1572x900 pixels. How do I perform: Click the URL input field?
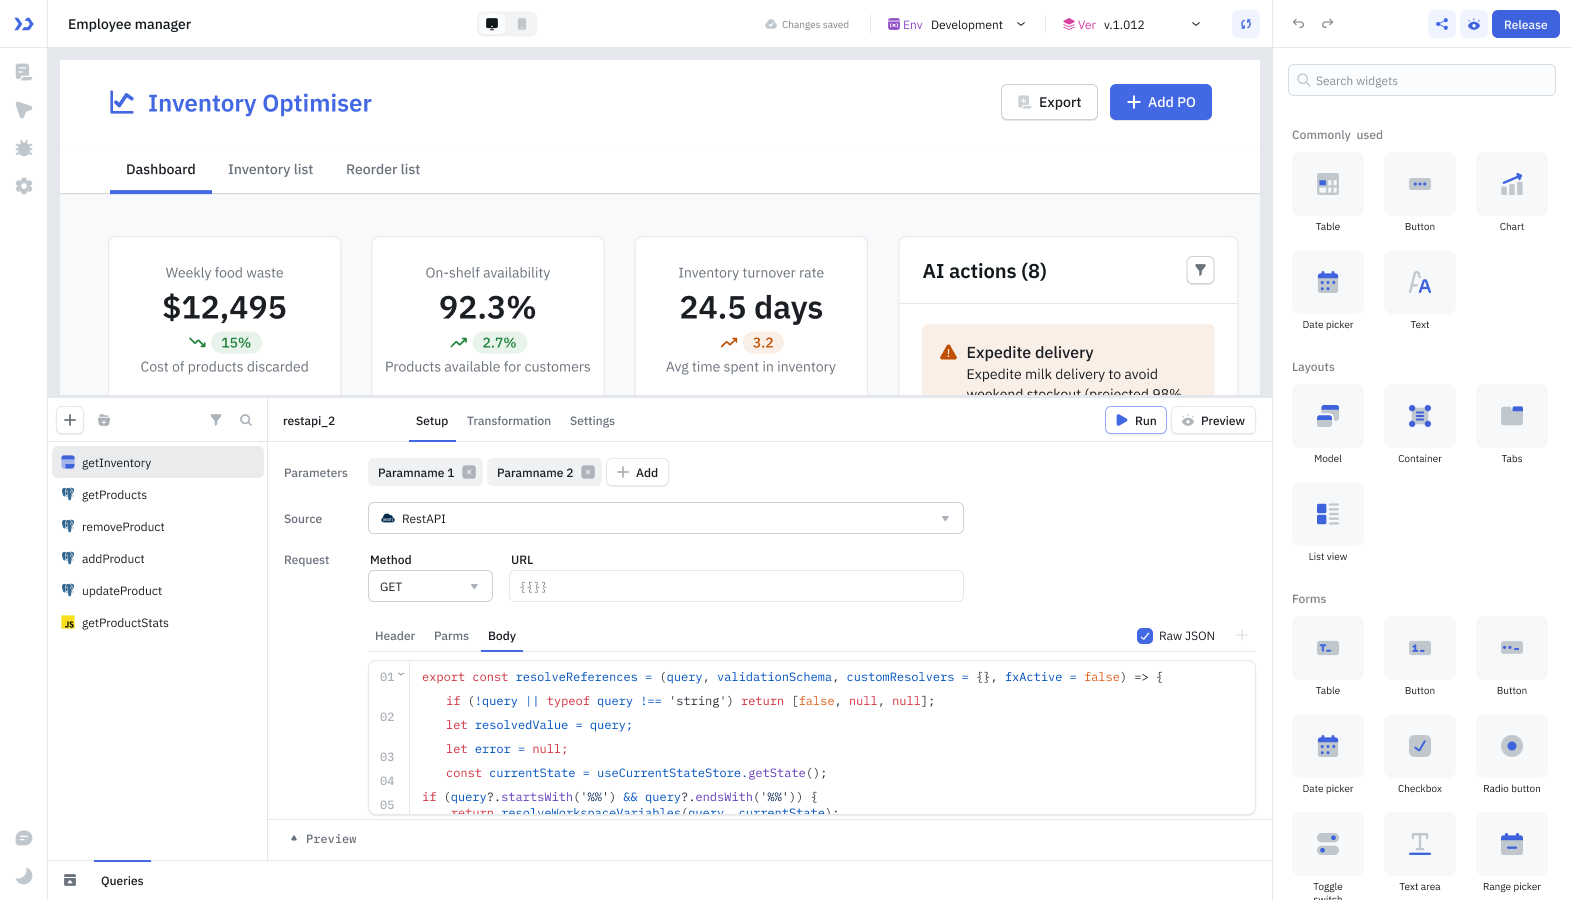pyautogui.click(x=736, y=586)
